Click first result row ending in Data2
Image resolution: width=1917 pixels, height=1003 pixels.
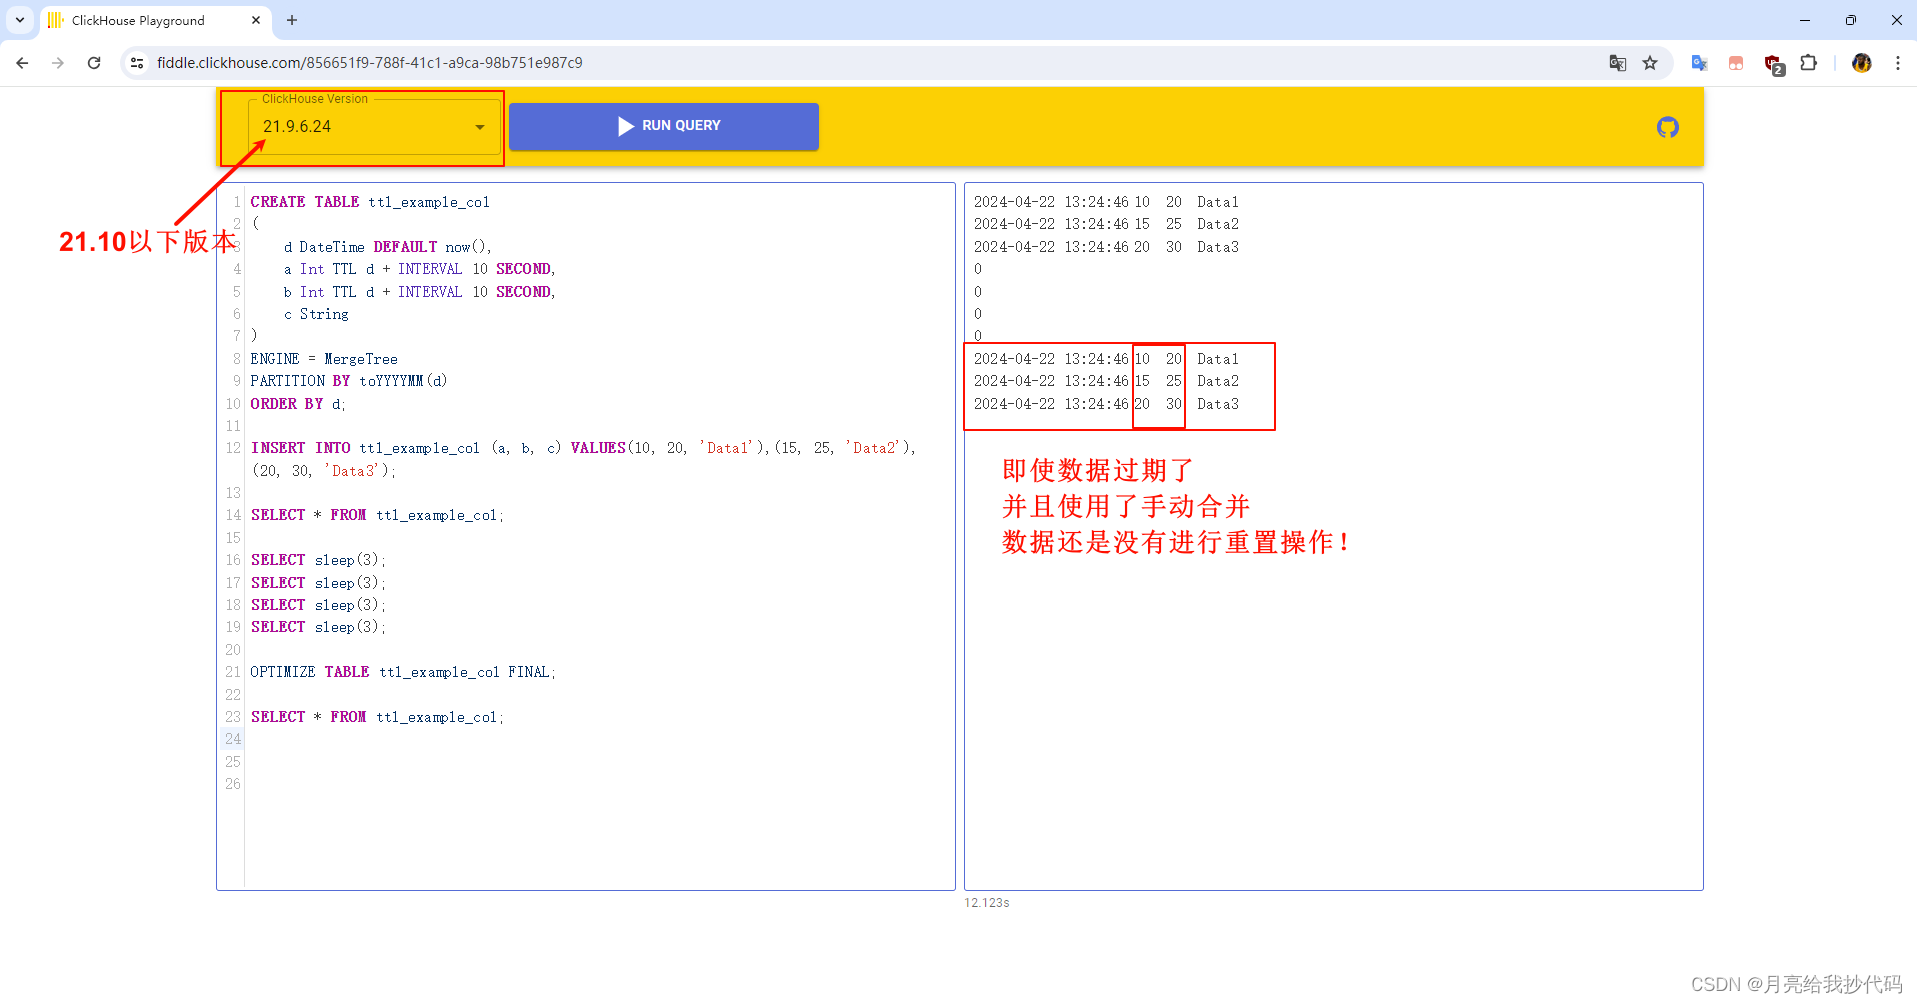pyautogui.click(x=1106, y=224)
